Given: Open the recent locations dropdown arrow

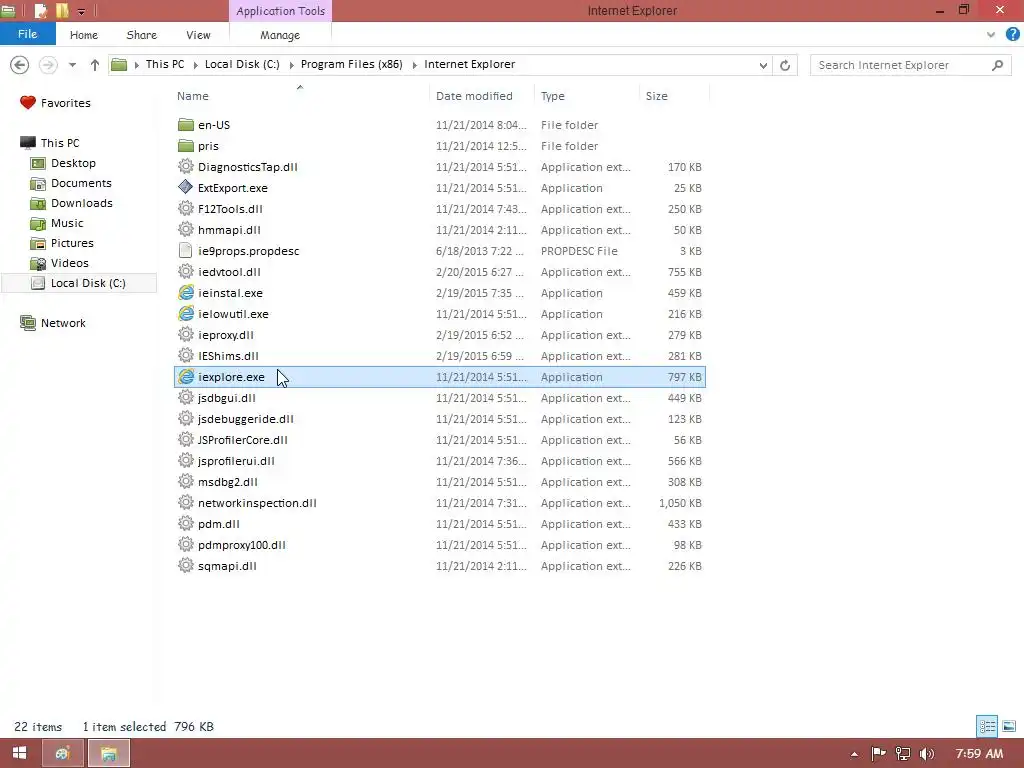Looking at the screenshot, I should tap(72, 65).
